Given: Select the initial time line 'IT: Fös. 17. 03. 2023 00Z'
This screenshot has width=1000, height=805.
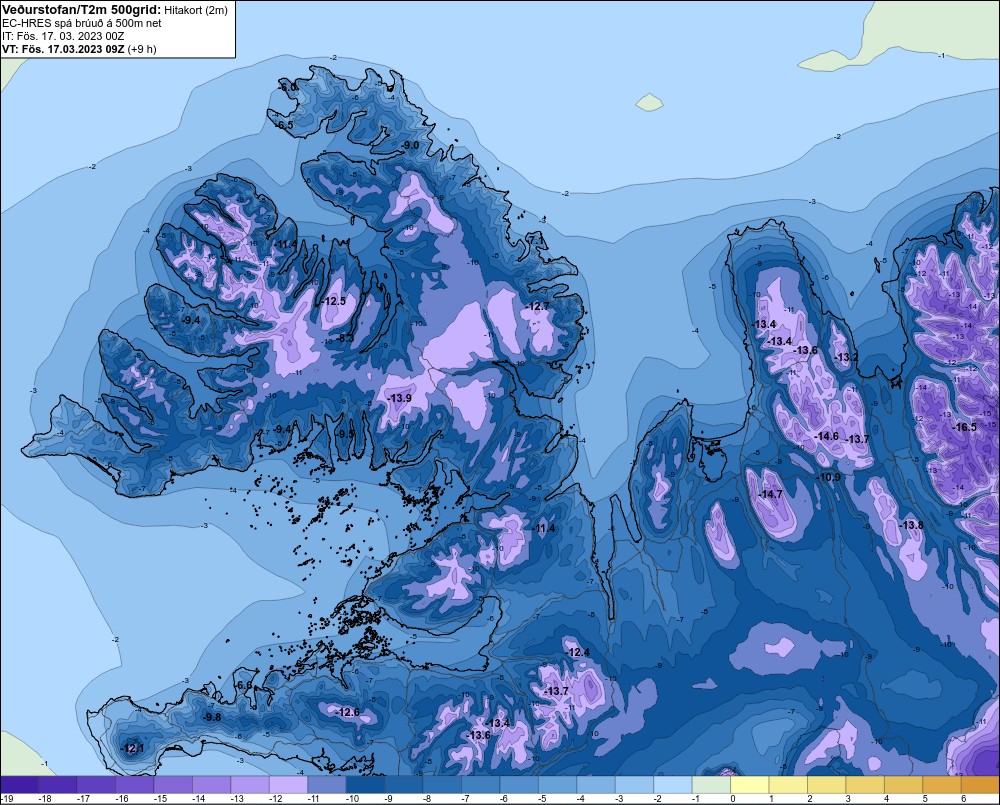Looking at the screenshot, I should (63, 36).
